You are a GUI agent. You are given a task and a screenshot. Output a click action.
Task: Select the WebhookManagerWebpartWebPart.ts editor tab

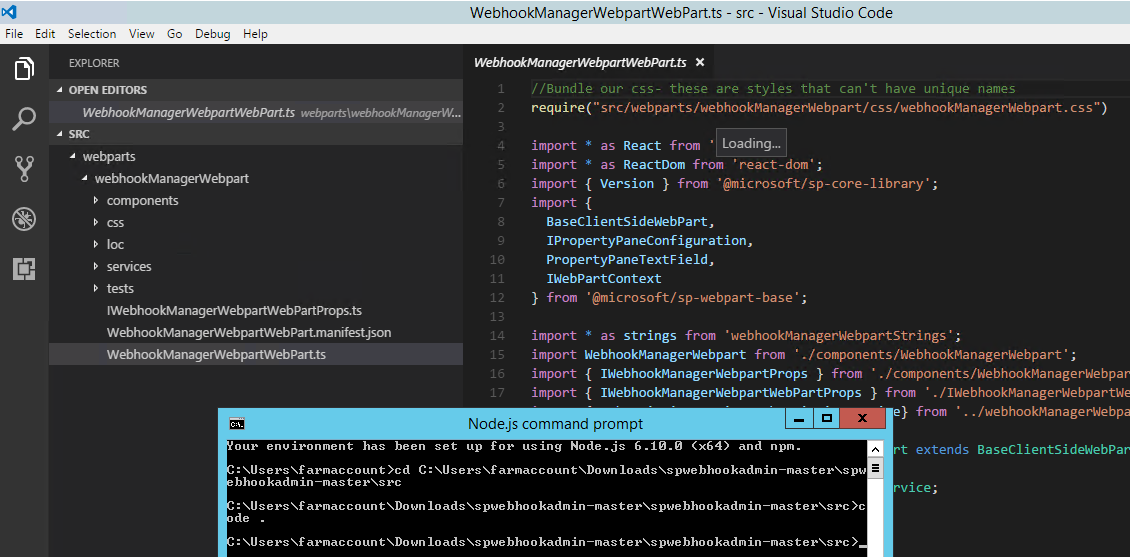[x=580, y=63]
